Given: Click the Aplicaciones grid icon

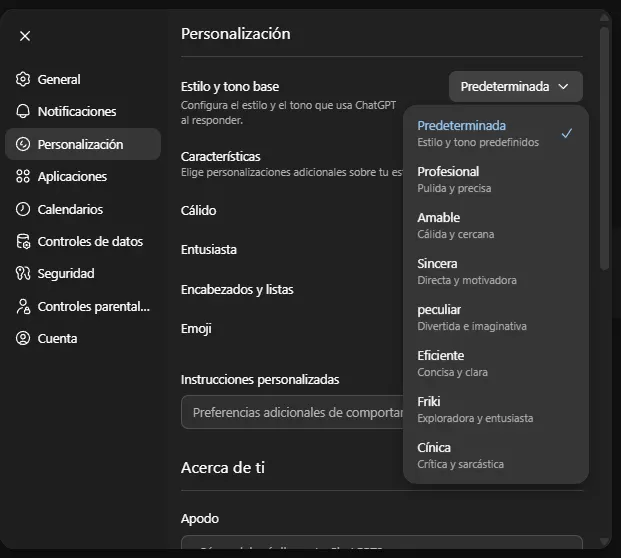Looking at the screenshot, I should (23, 176).
